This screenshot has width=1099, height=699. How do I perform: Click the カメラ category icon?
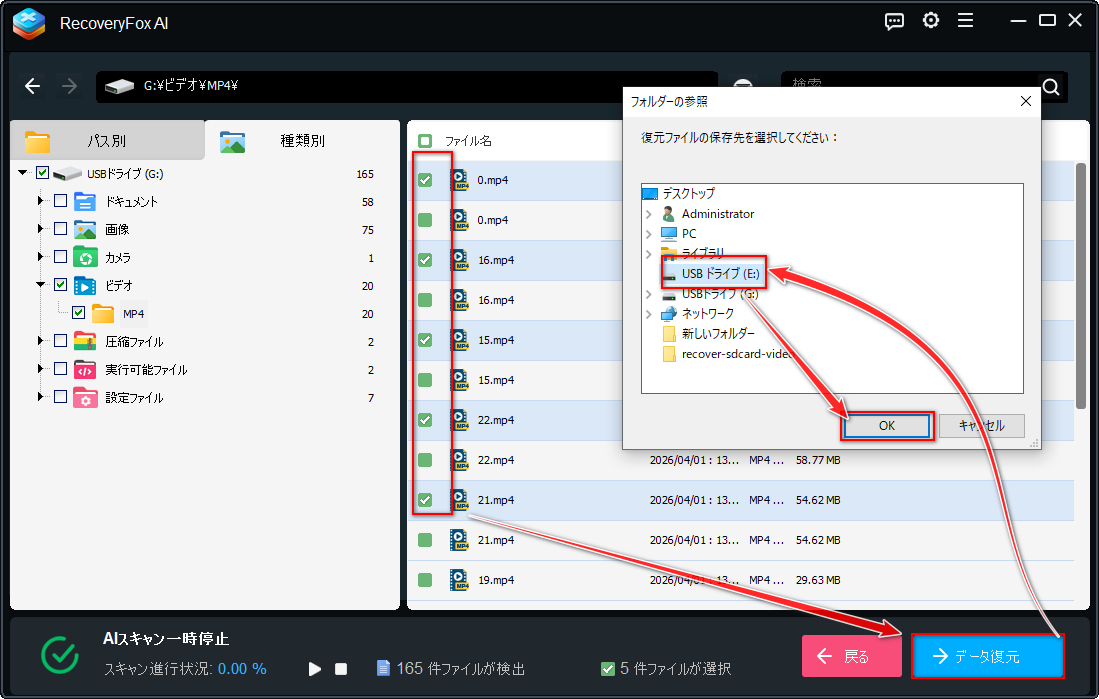pyautogui.click(x=85, y=258)
